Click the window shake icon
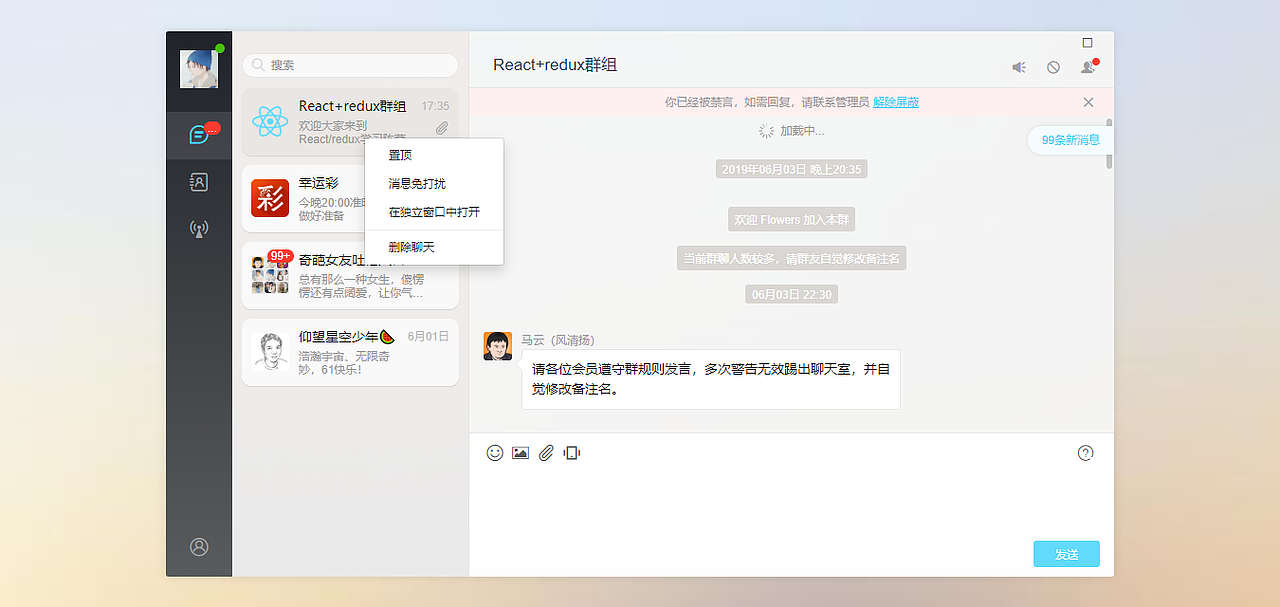1280x607 pixels. [571, 453]
